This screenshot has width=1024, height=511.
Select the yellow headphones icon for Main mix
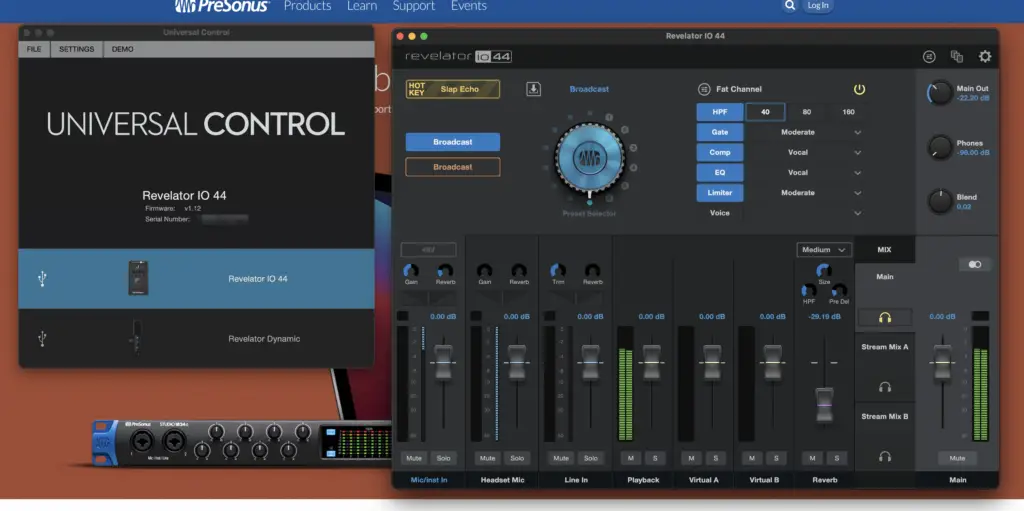(x=885, y=318)
